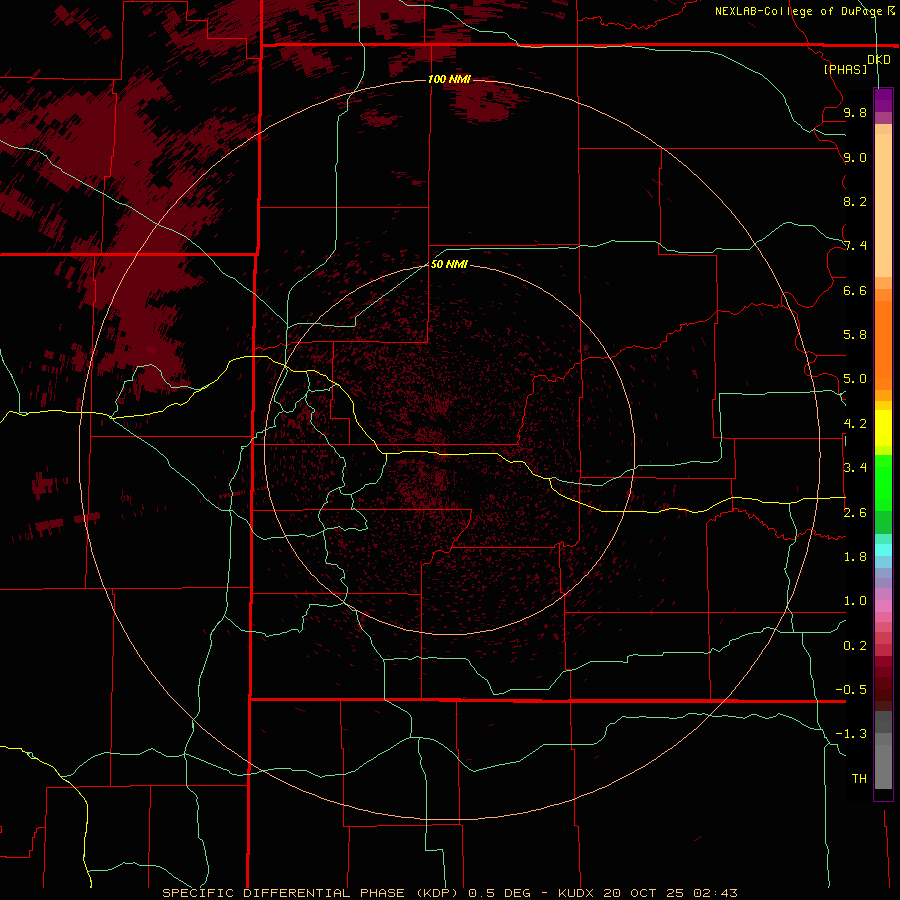The height and width of the screenshot is (900, 900).
Task: Select the 5.0 scale value
Action: click(855, 379)
